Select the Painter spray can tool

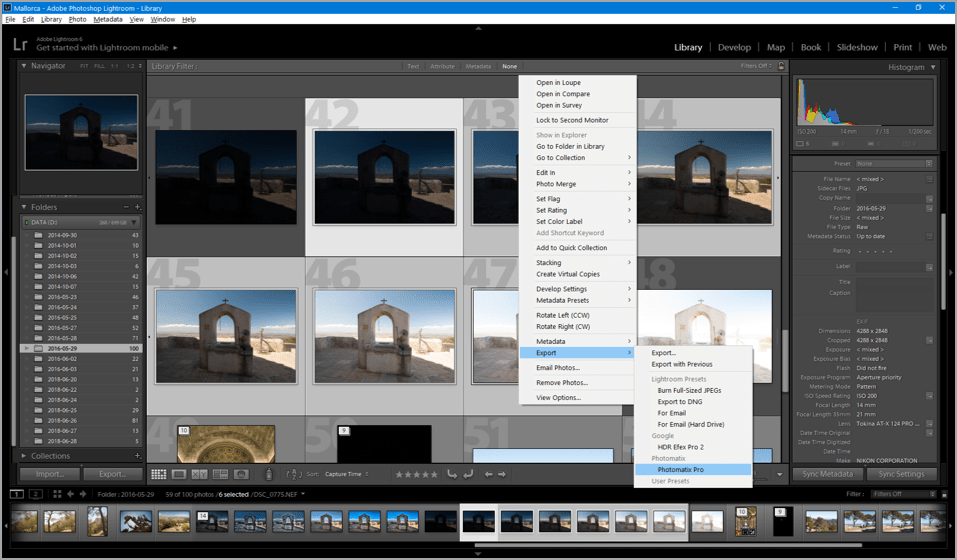268,474
